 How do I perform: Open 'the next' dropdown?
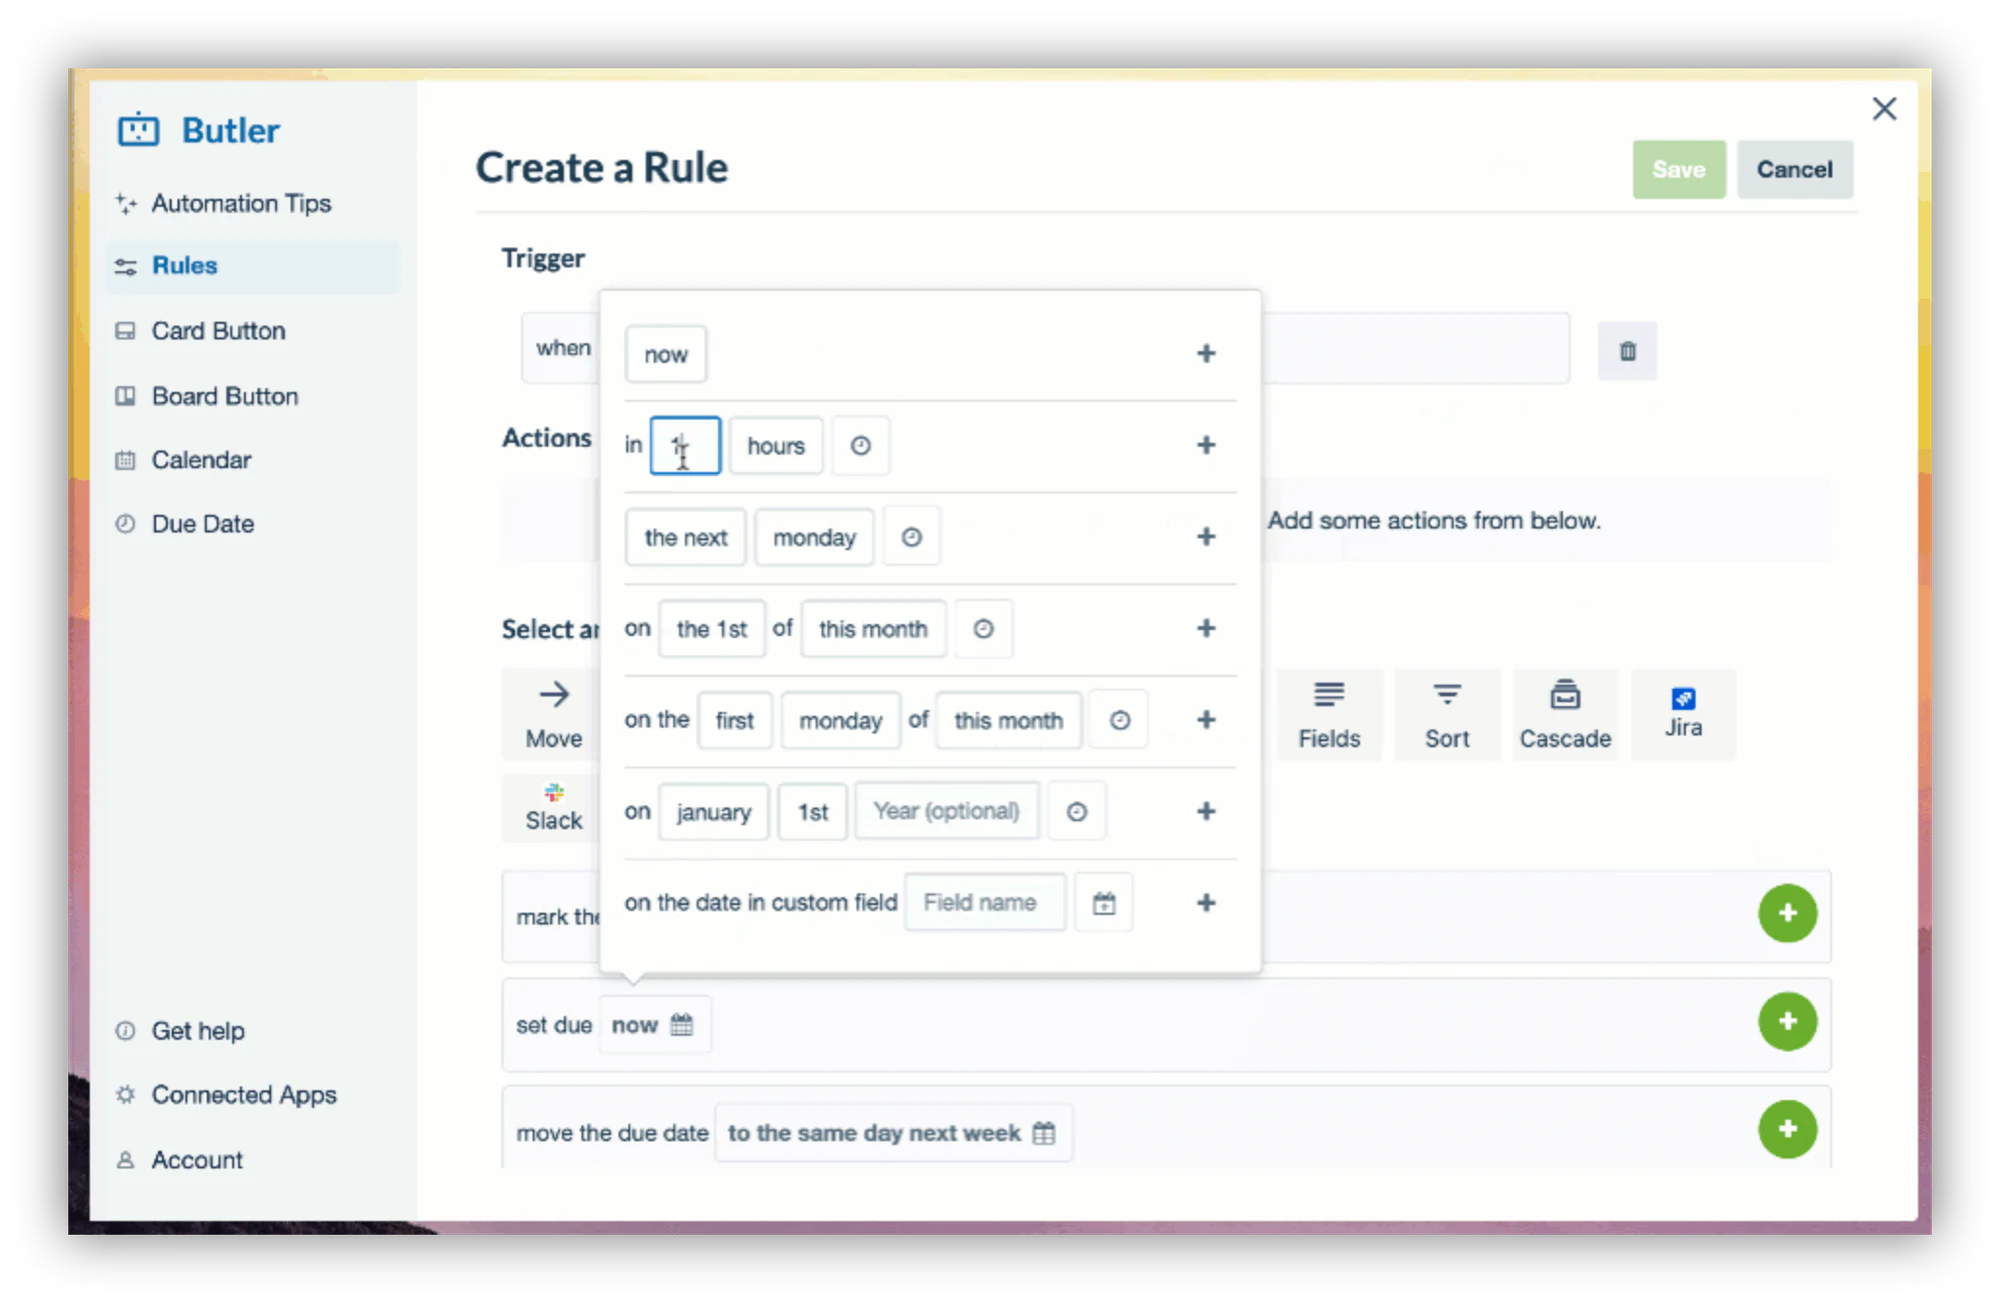(686, 538)
